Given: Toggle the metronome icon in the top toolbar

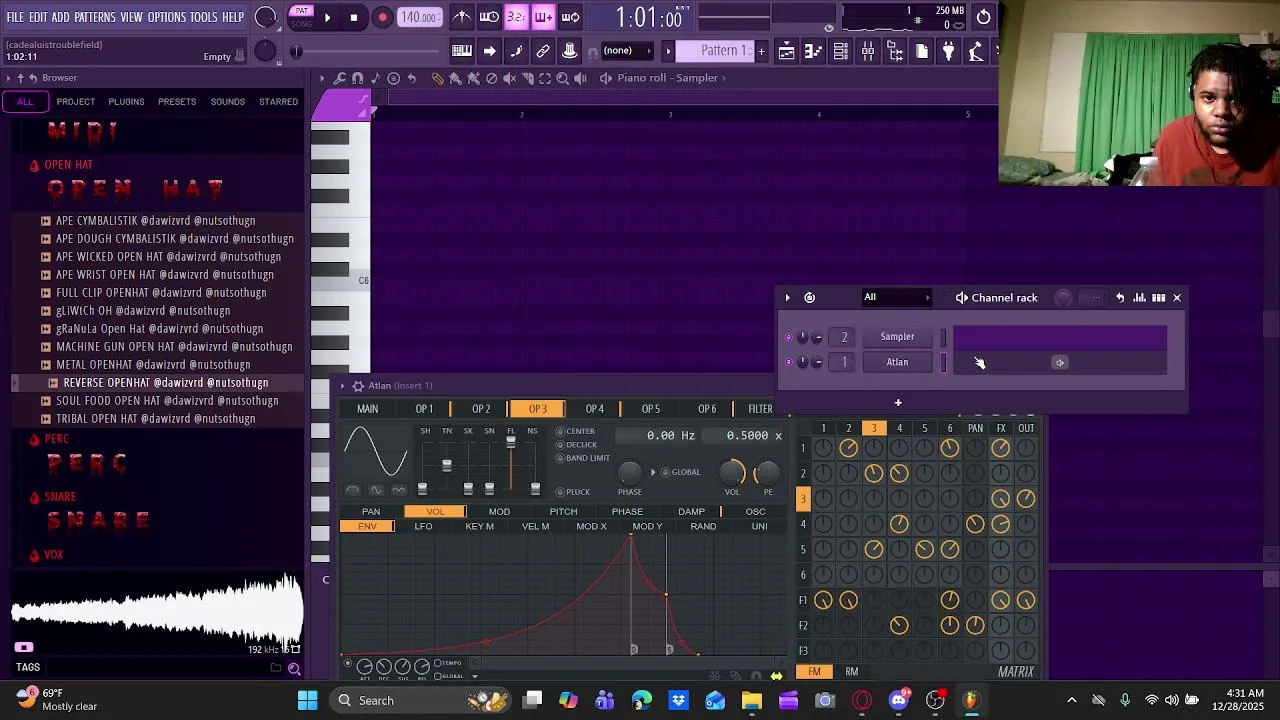Looking at the screenshot, I should point(462,17).
